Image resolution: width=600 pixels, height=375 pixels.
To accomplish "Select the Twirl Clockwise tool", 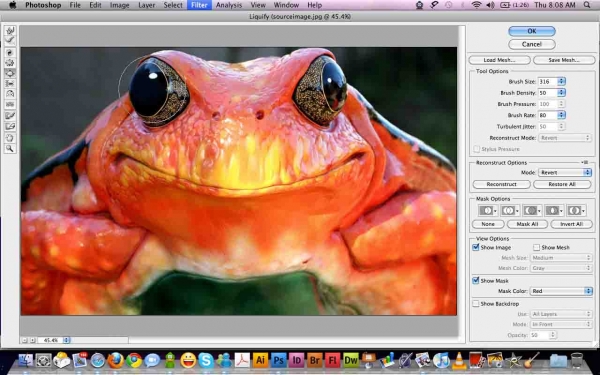I will pyautogui.click(x=10, y=52).
